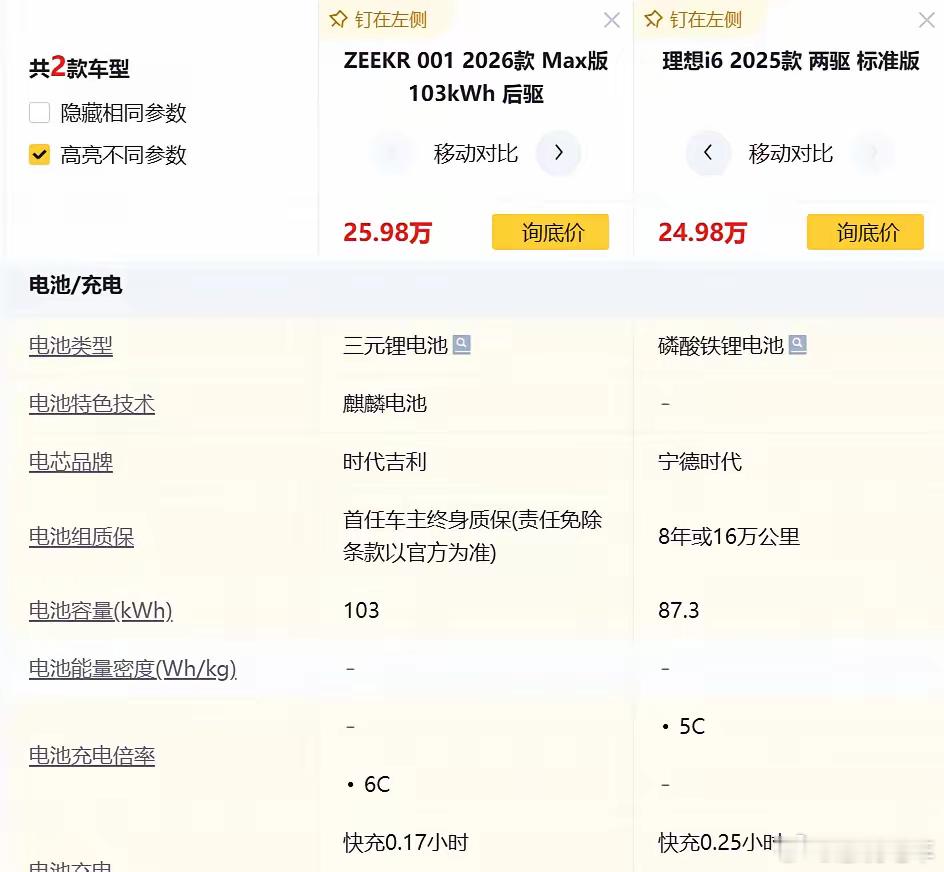Click battery capacity value 87.3
Screen dimensions: 944x872
pyautogui.click(x=678, y=611)
